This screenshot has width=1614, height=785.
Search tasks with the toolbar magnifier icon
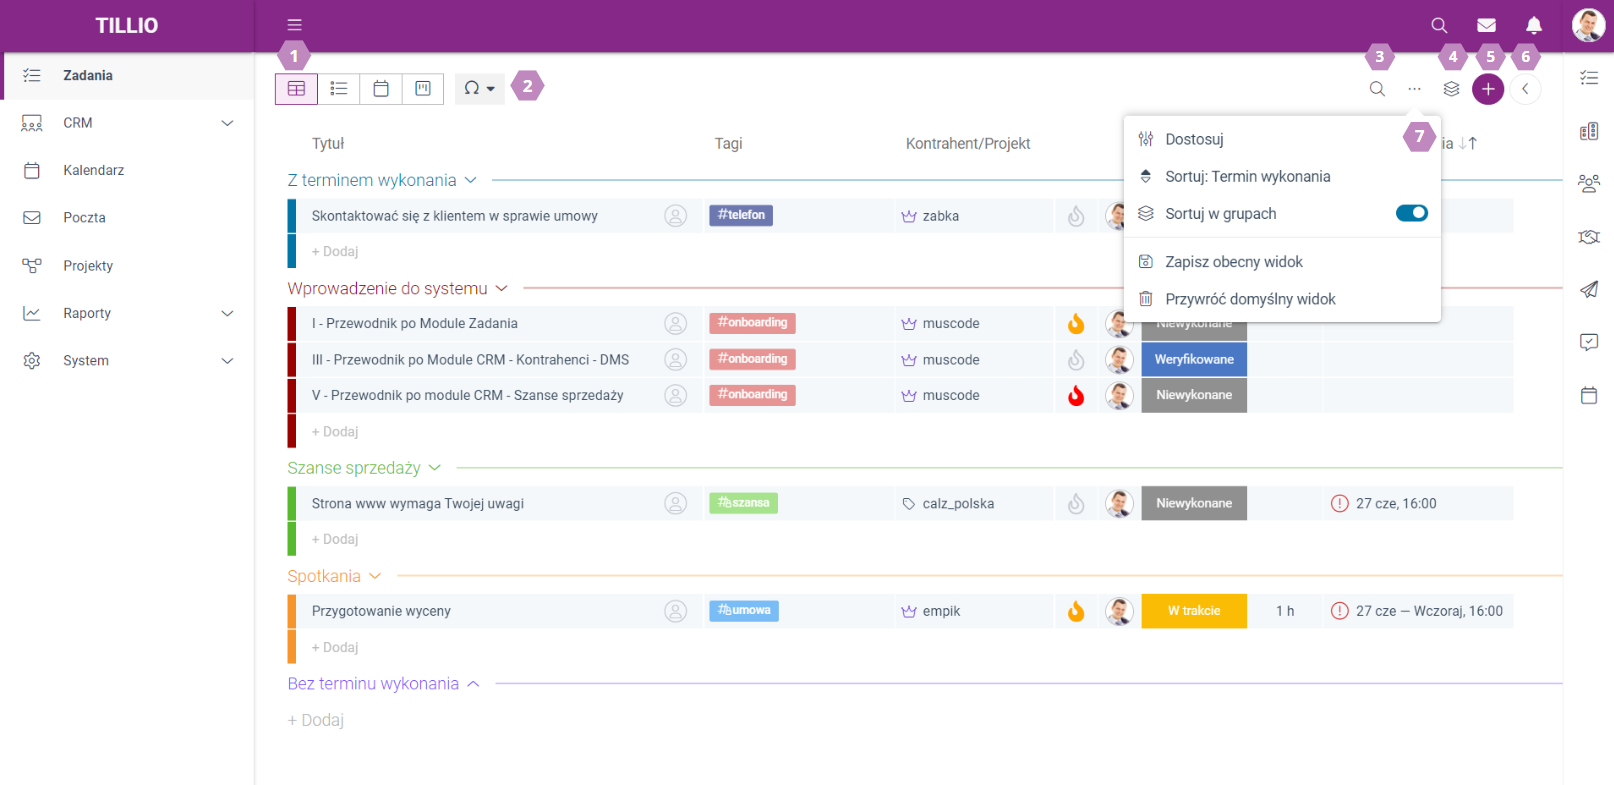pos(1377,89)
